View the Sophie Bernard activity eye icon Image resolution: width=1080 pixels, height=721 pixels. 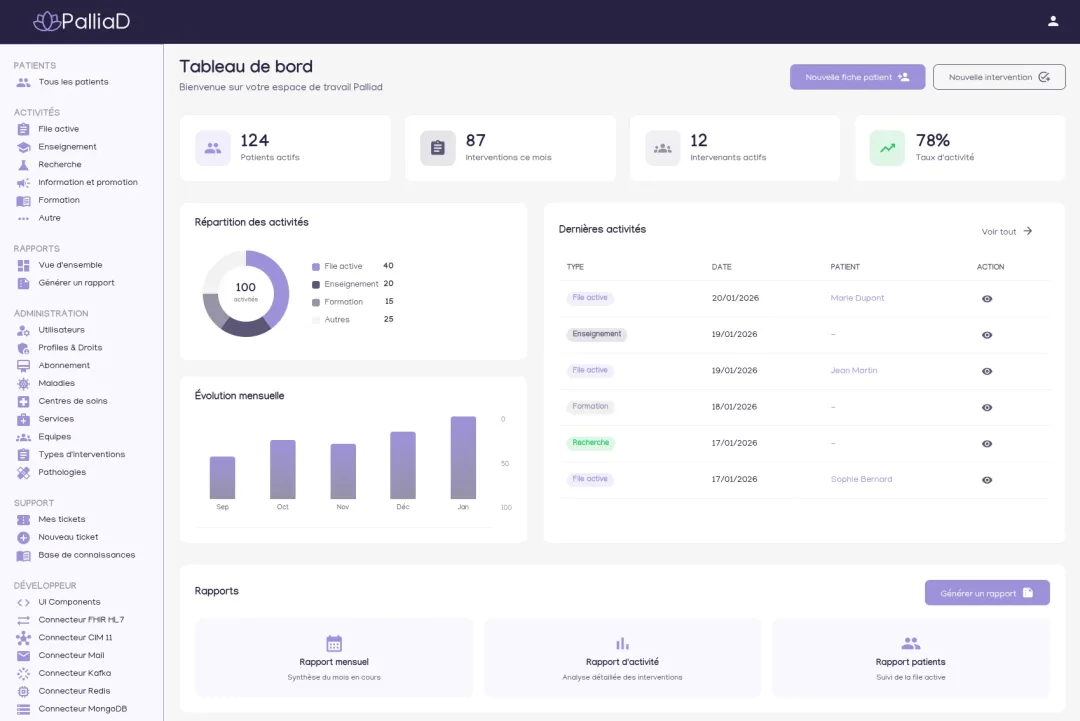coord(986,480)
